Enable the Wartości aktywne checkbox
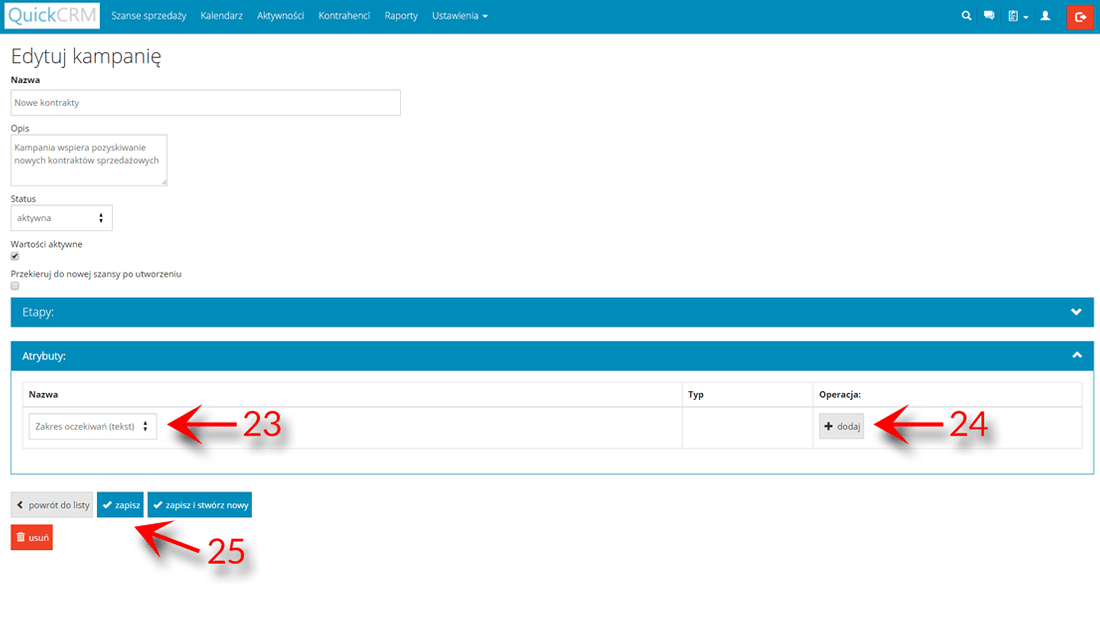 pyautogui.click(x=15, y=257)
